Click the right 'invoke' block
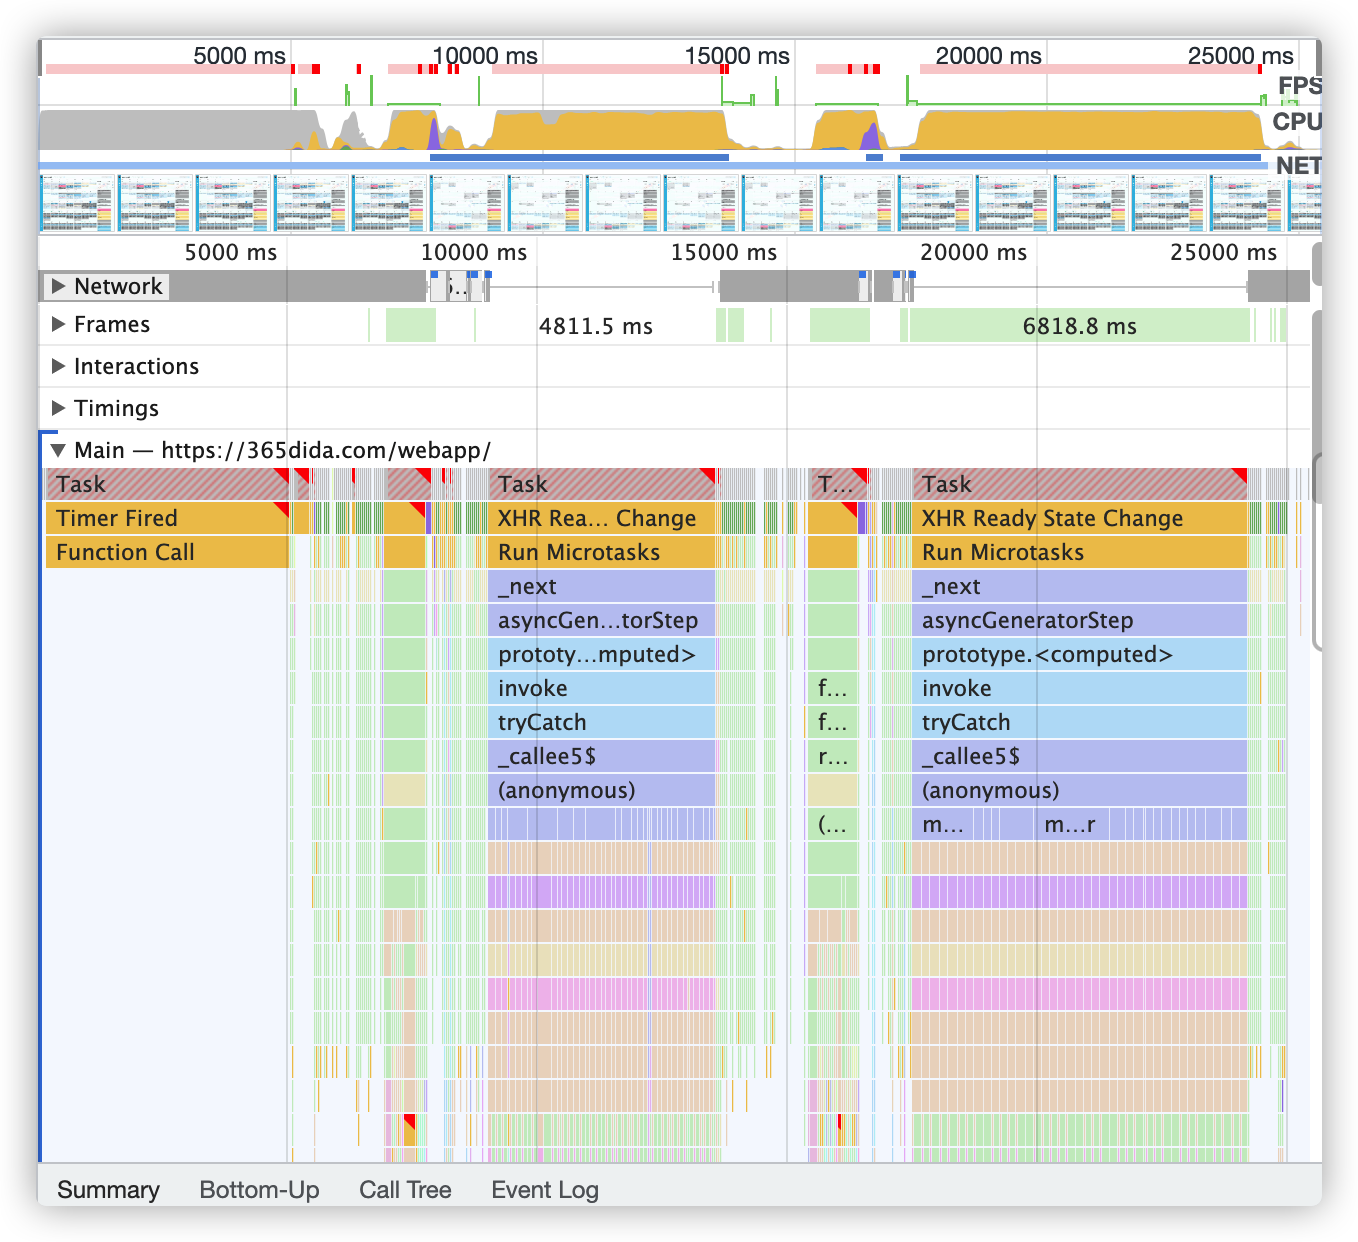1358x1242 pixels. click(x=1080, y=688)
